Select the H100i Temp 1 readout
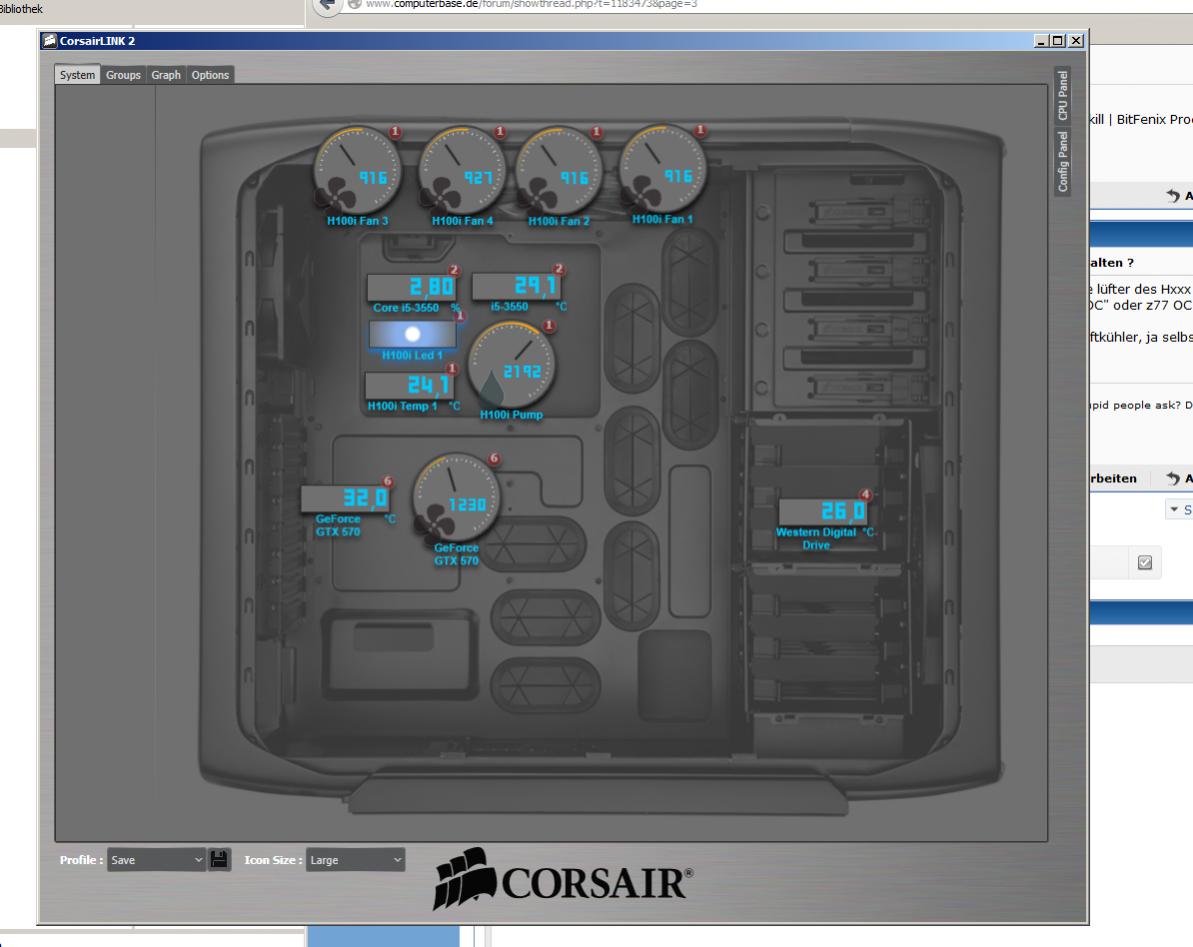 point(409,385)
